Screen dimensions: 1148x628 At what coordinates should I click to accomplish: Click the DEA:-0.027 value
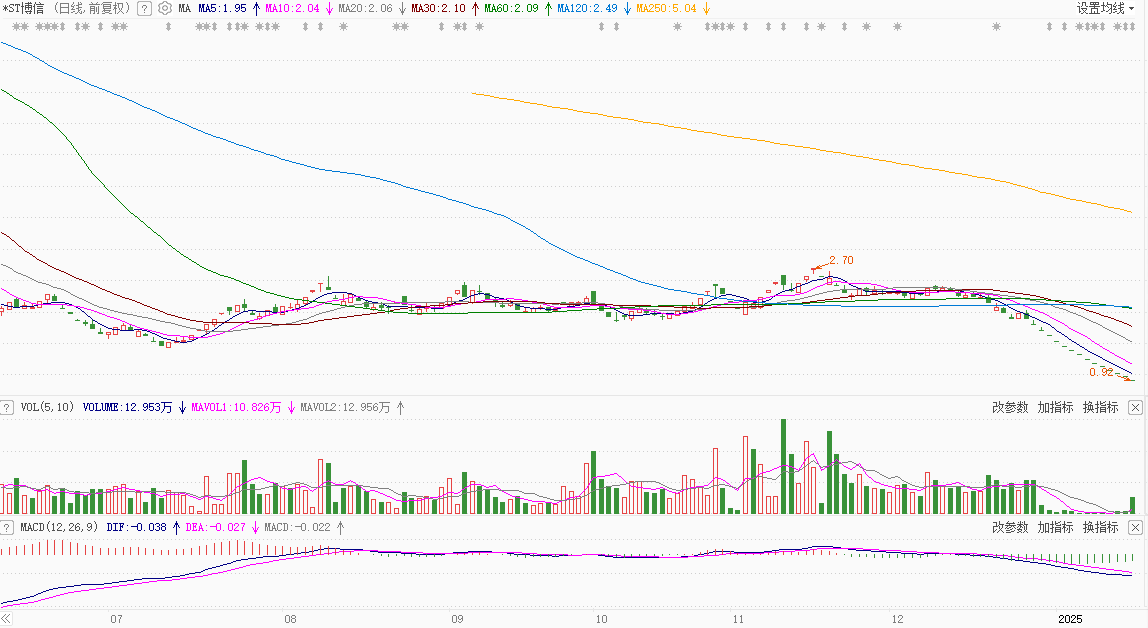(216, 528)
